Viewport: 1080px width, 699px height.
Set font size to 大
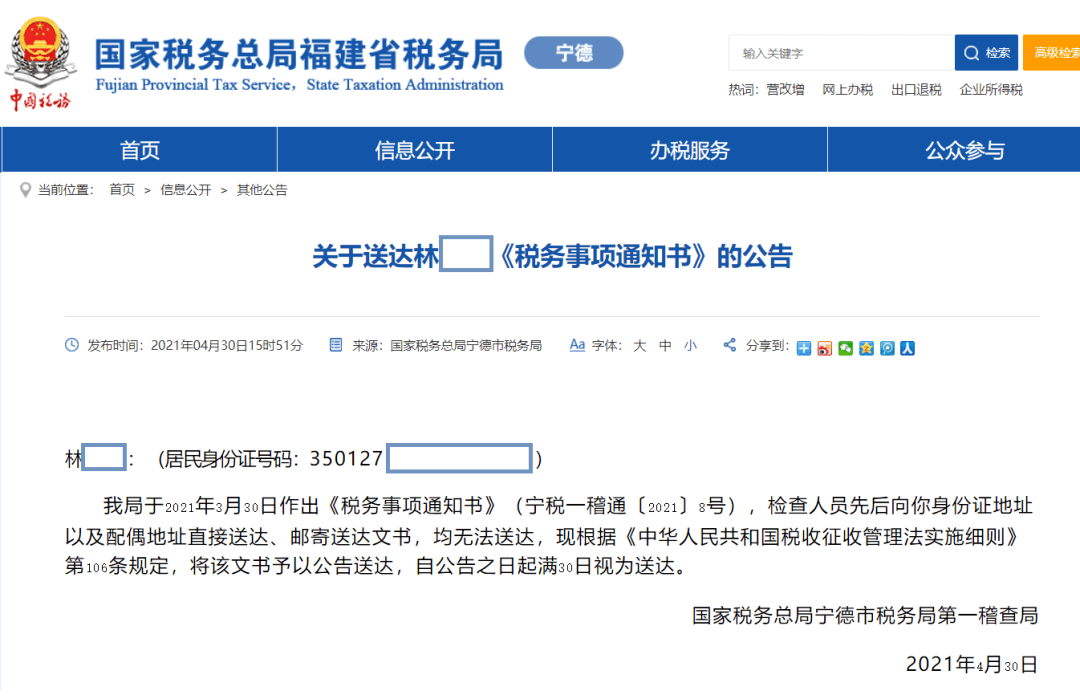tap(640, 346)
